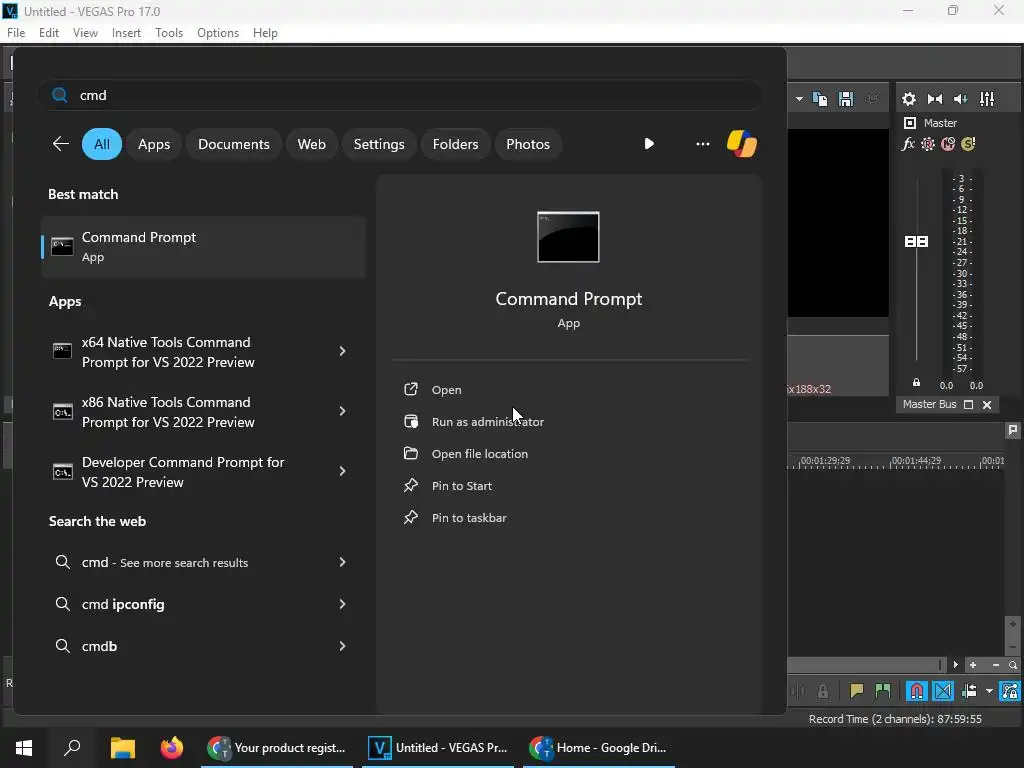The width and height of the screenshot is (1024, 768).
Task: Insert a region with the green icon
Action: (882, 691)
